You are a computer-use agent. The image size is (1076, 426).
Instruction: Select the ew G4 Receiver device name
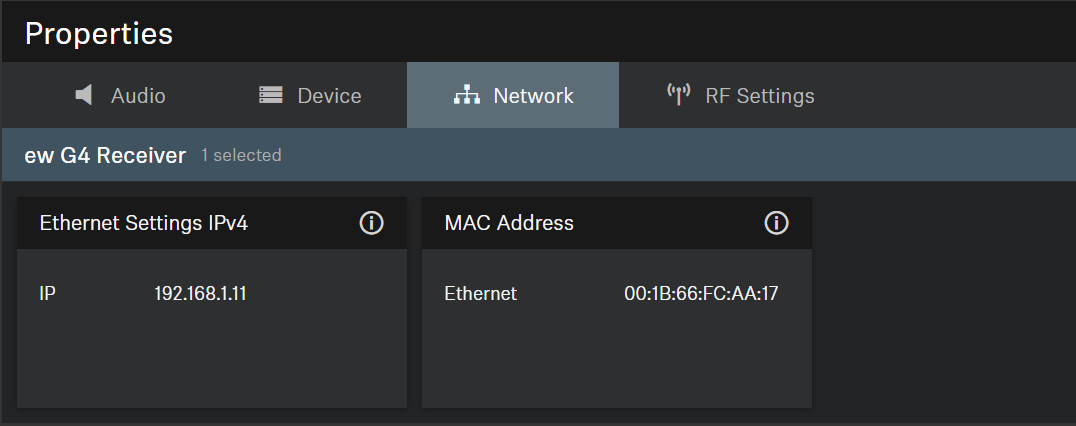pyautogui.click(x=105, y=155)
